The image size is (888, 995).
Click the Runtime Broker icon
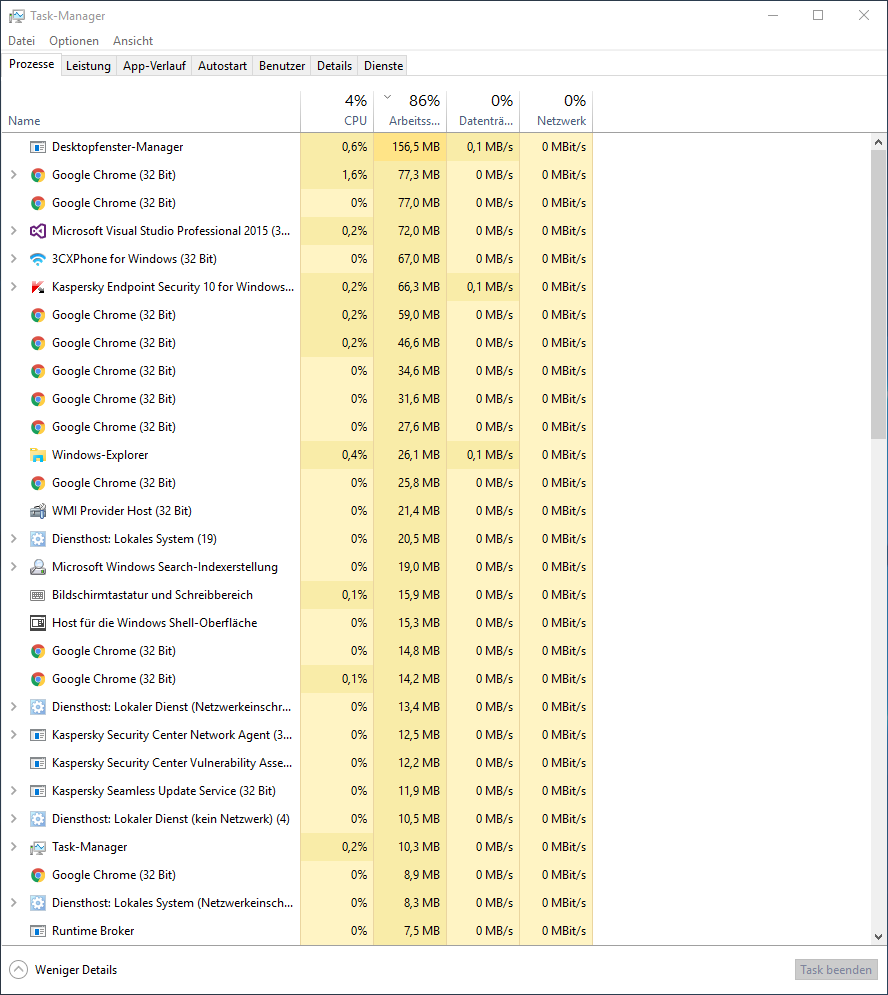click(x=38, y=931)
